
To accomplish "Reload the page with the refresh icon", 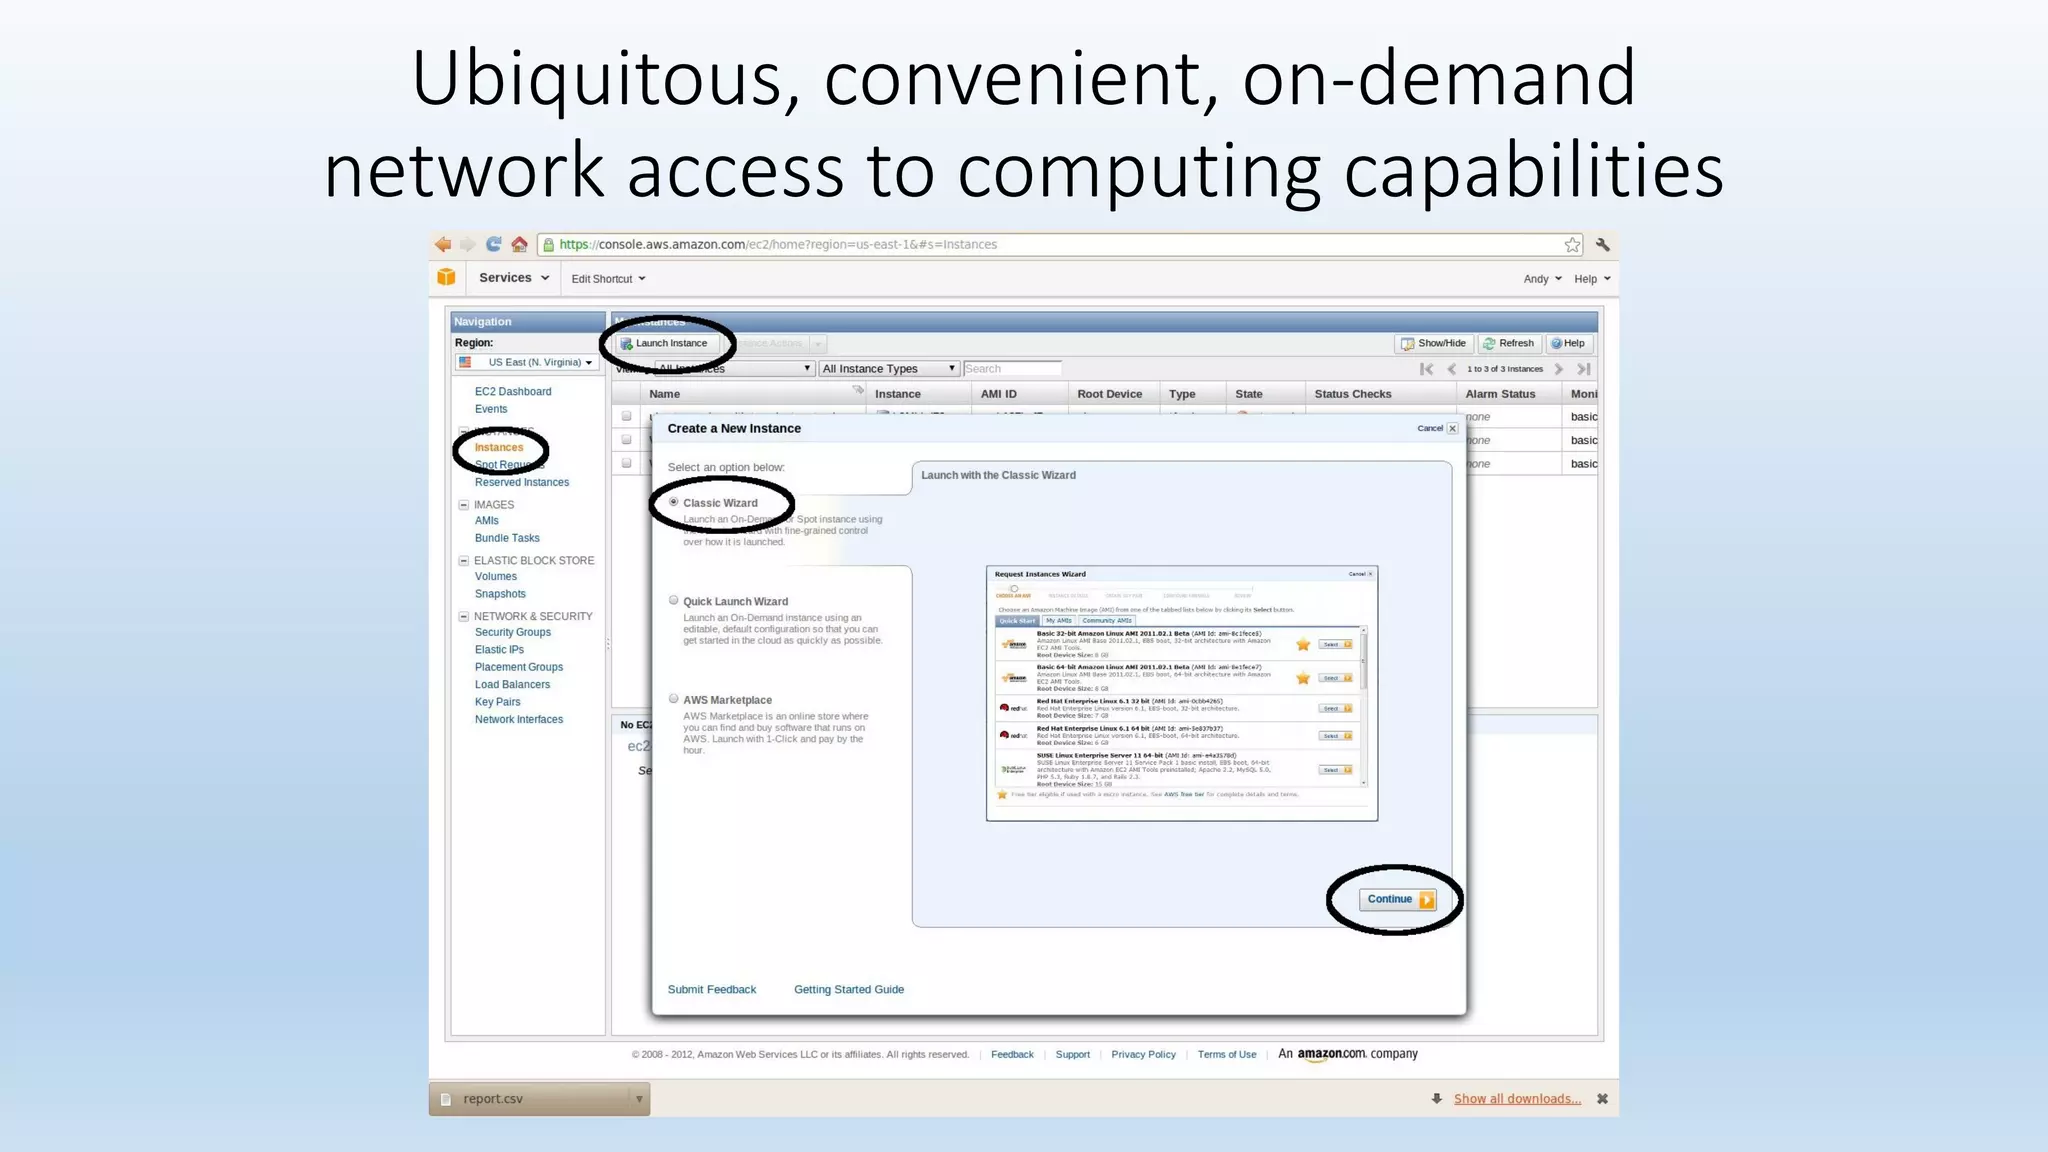I will coord(494,244).
